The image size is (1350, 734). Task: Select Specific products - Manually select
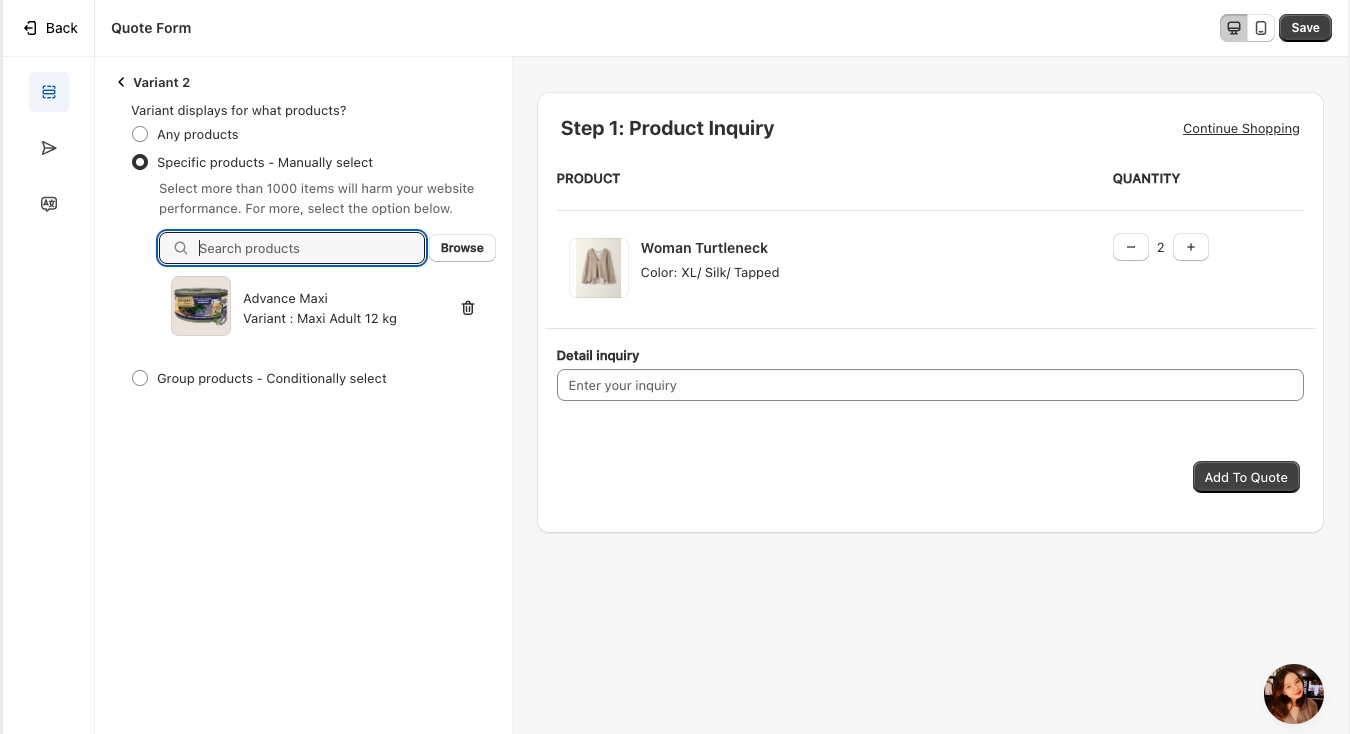pos(140,162)
